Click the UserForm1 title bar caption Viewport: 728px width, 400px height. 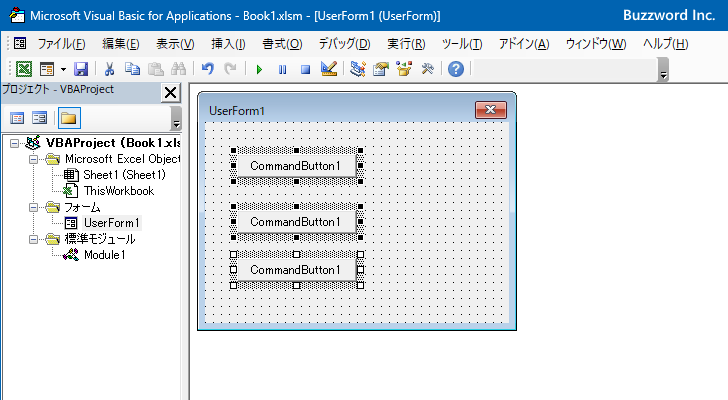coord(236,111)
